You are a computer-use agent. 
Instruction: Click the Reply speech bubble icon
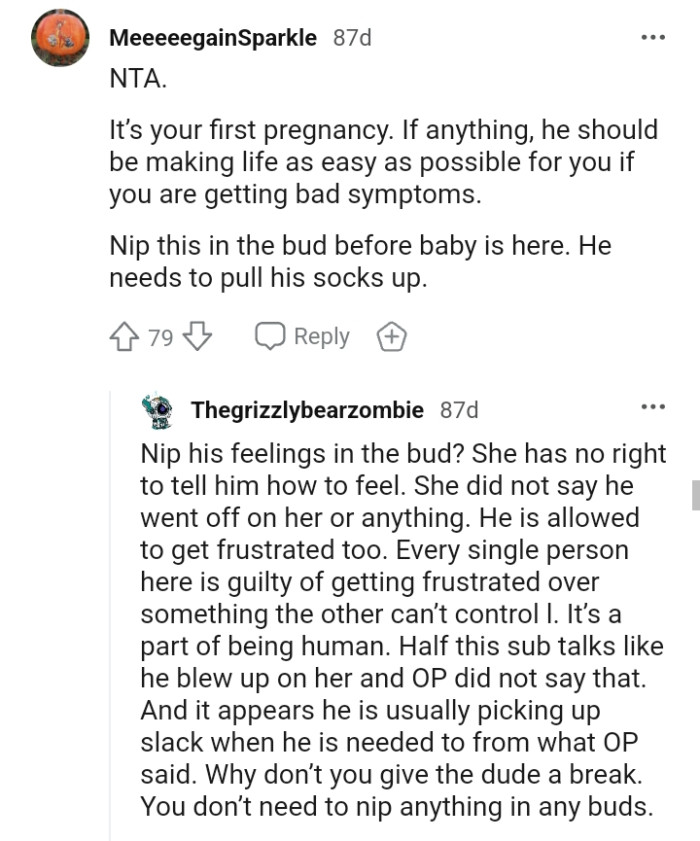269,336
